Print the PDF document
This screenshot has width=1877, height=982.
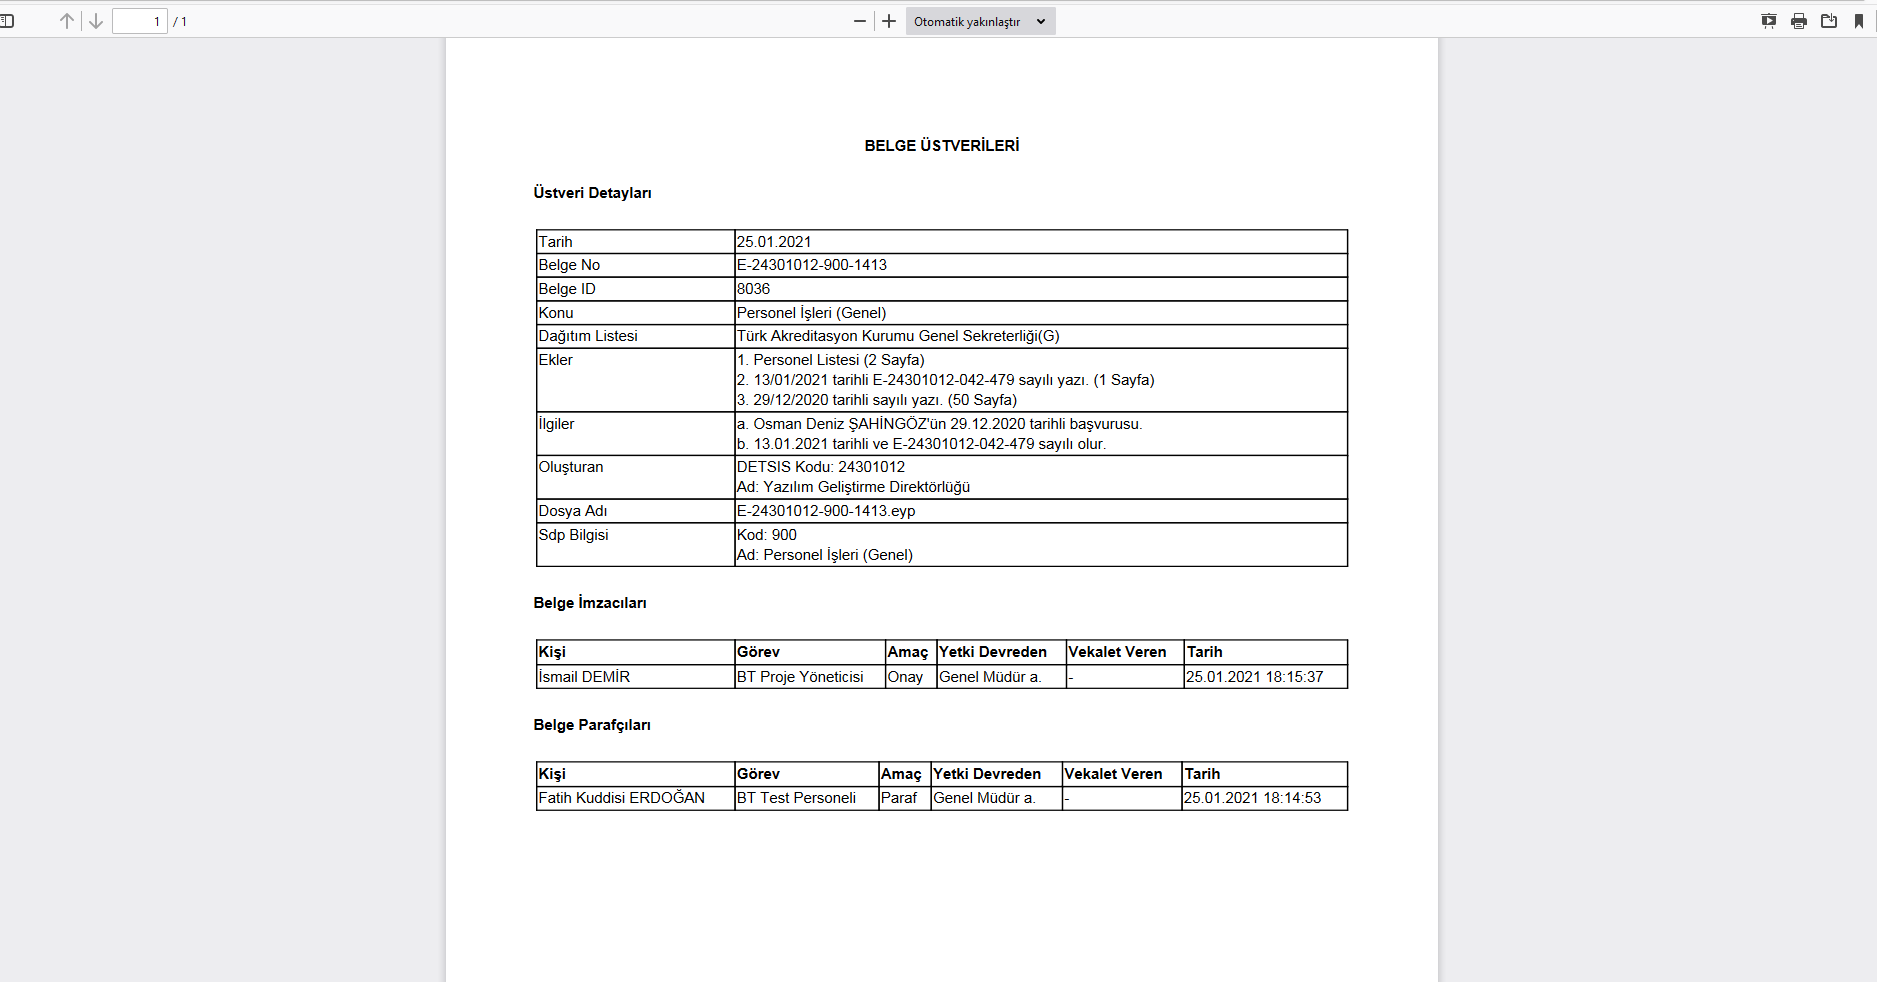point(1798,21)
